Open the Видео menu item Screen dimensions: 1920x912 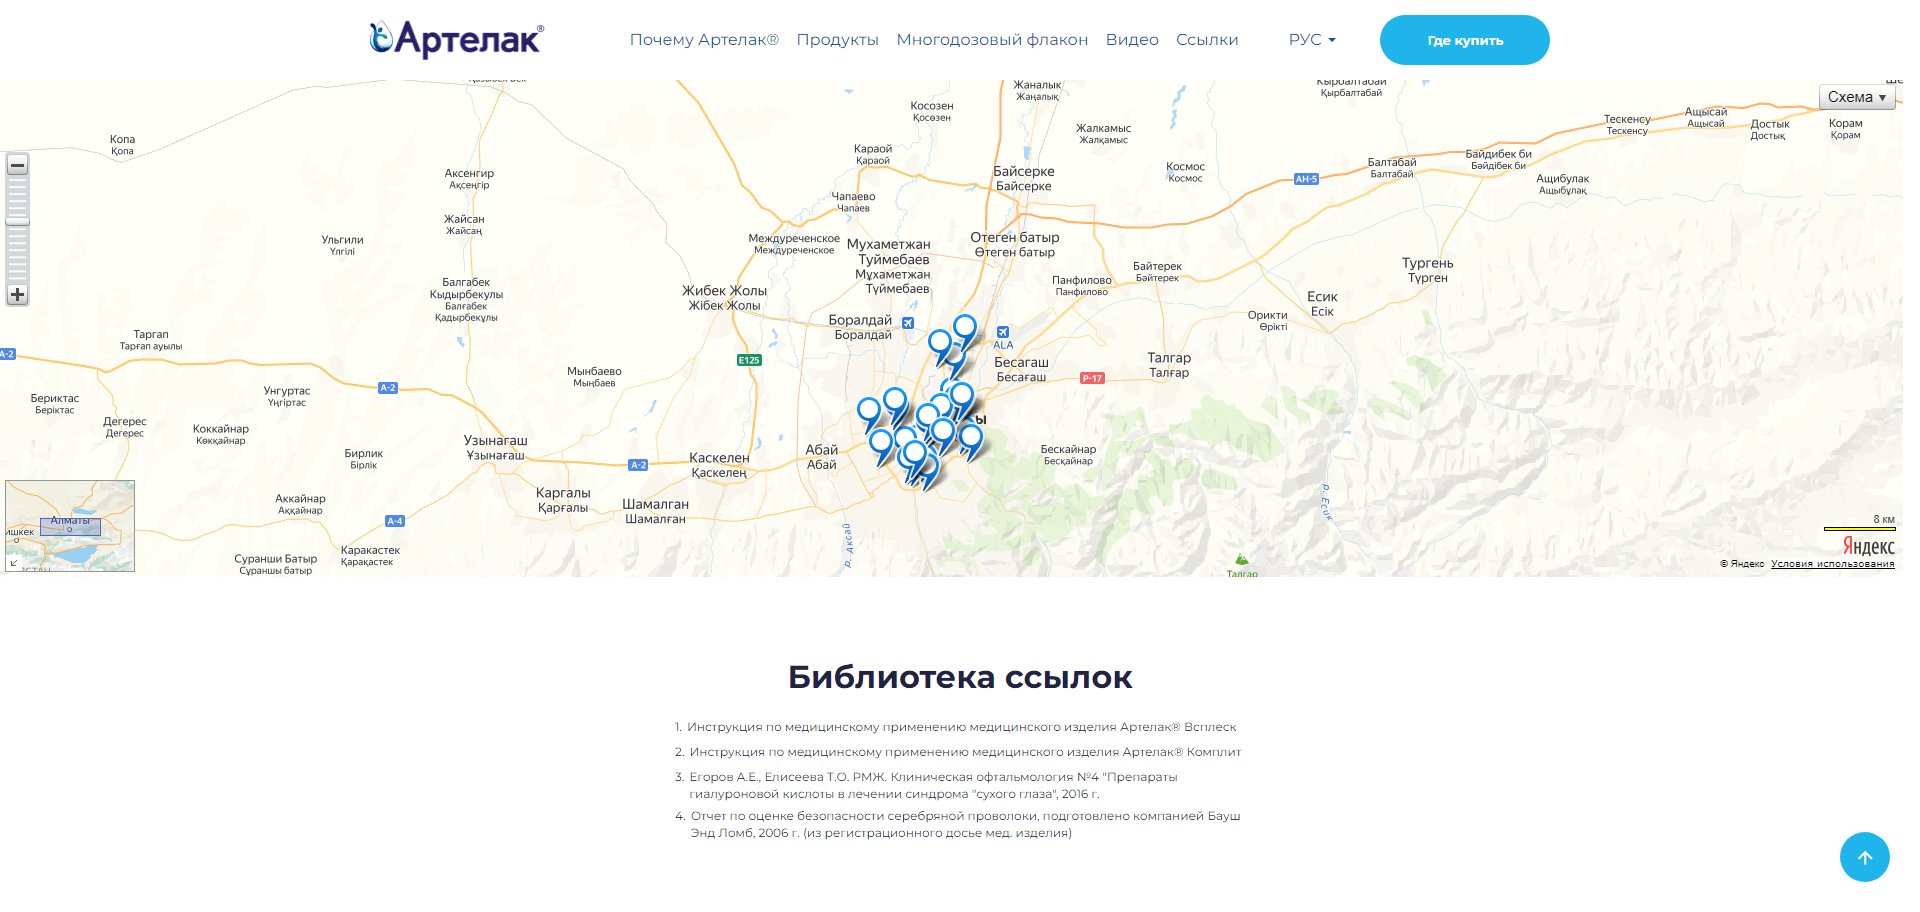(x=1132, y=40)
